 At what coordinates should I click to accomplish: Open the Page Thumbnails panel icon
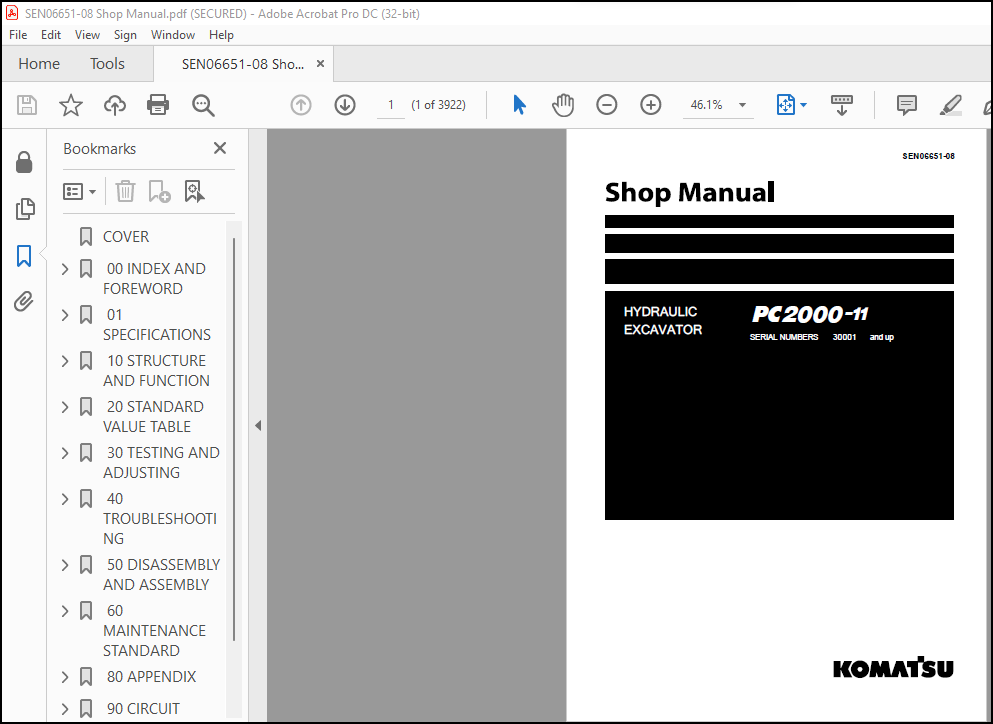pos(25,208)
